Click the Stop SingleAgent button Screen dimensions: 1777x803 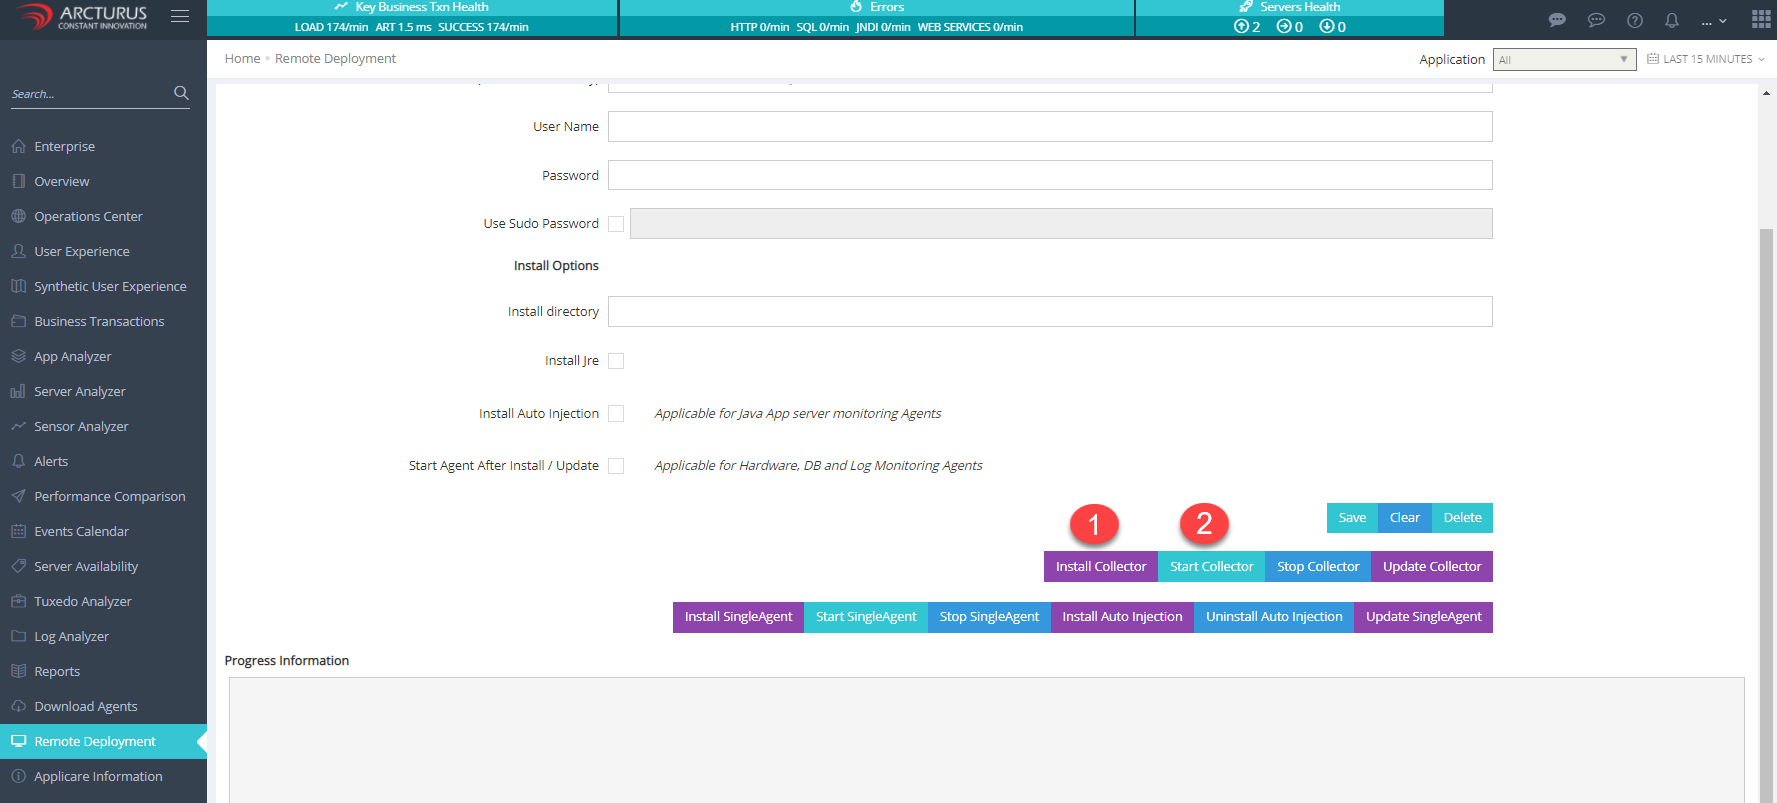(x=989, y=617)
